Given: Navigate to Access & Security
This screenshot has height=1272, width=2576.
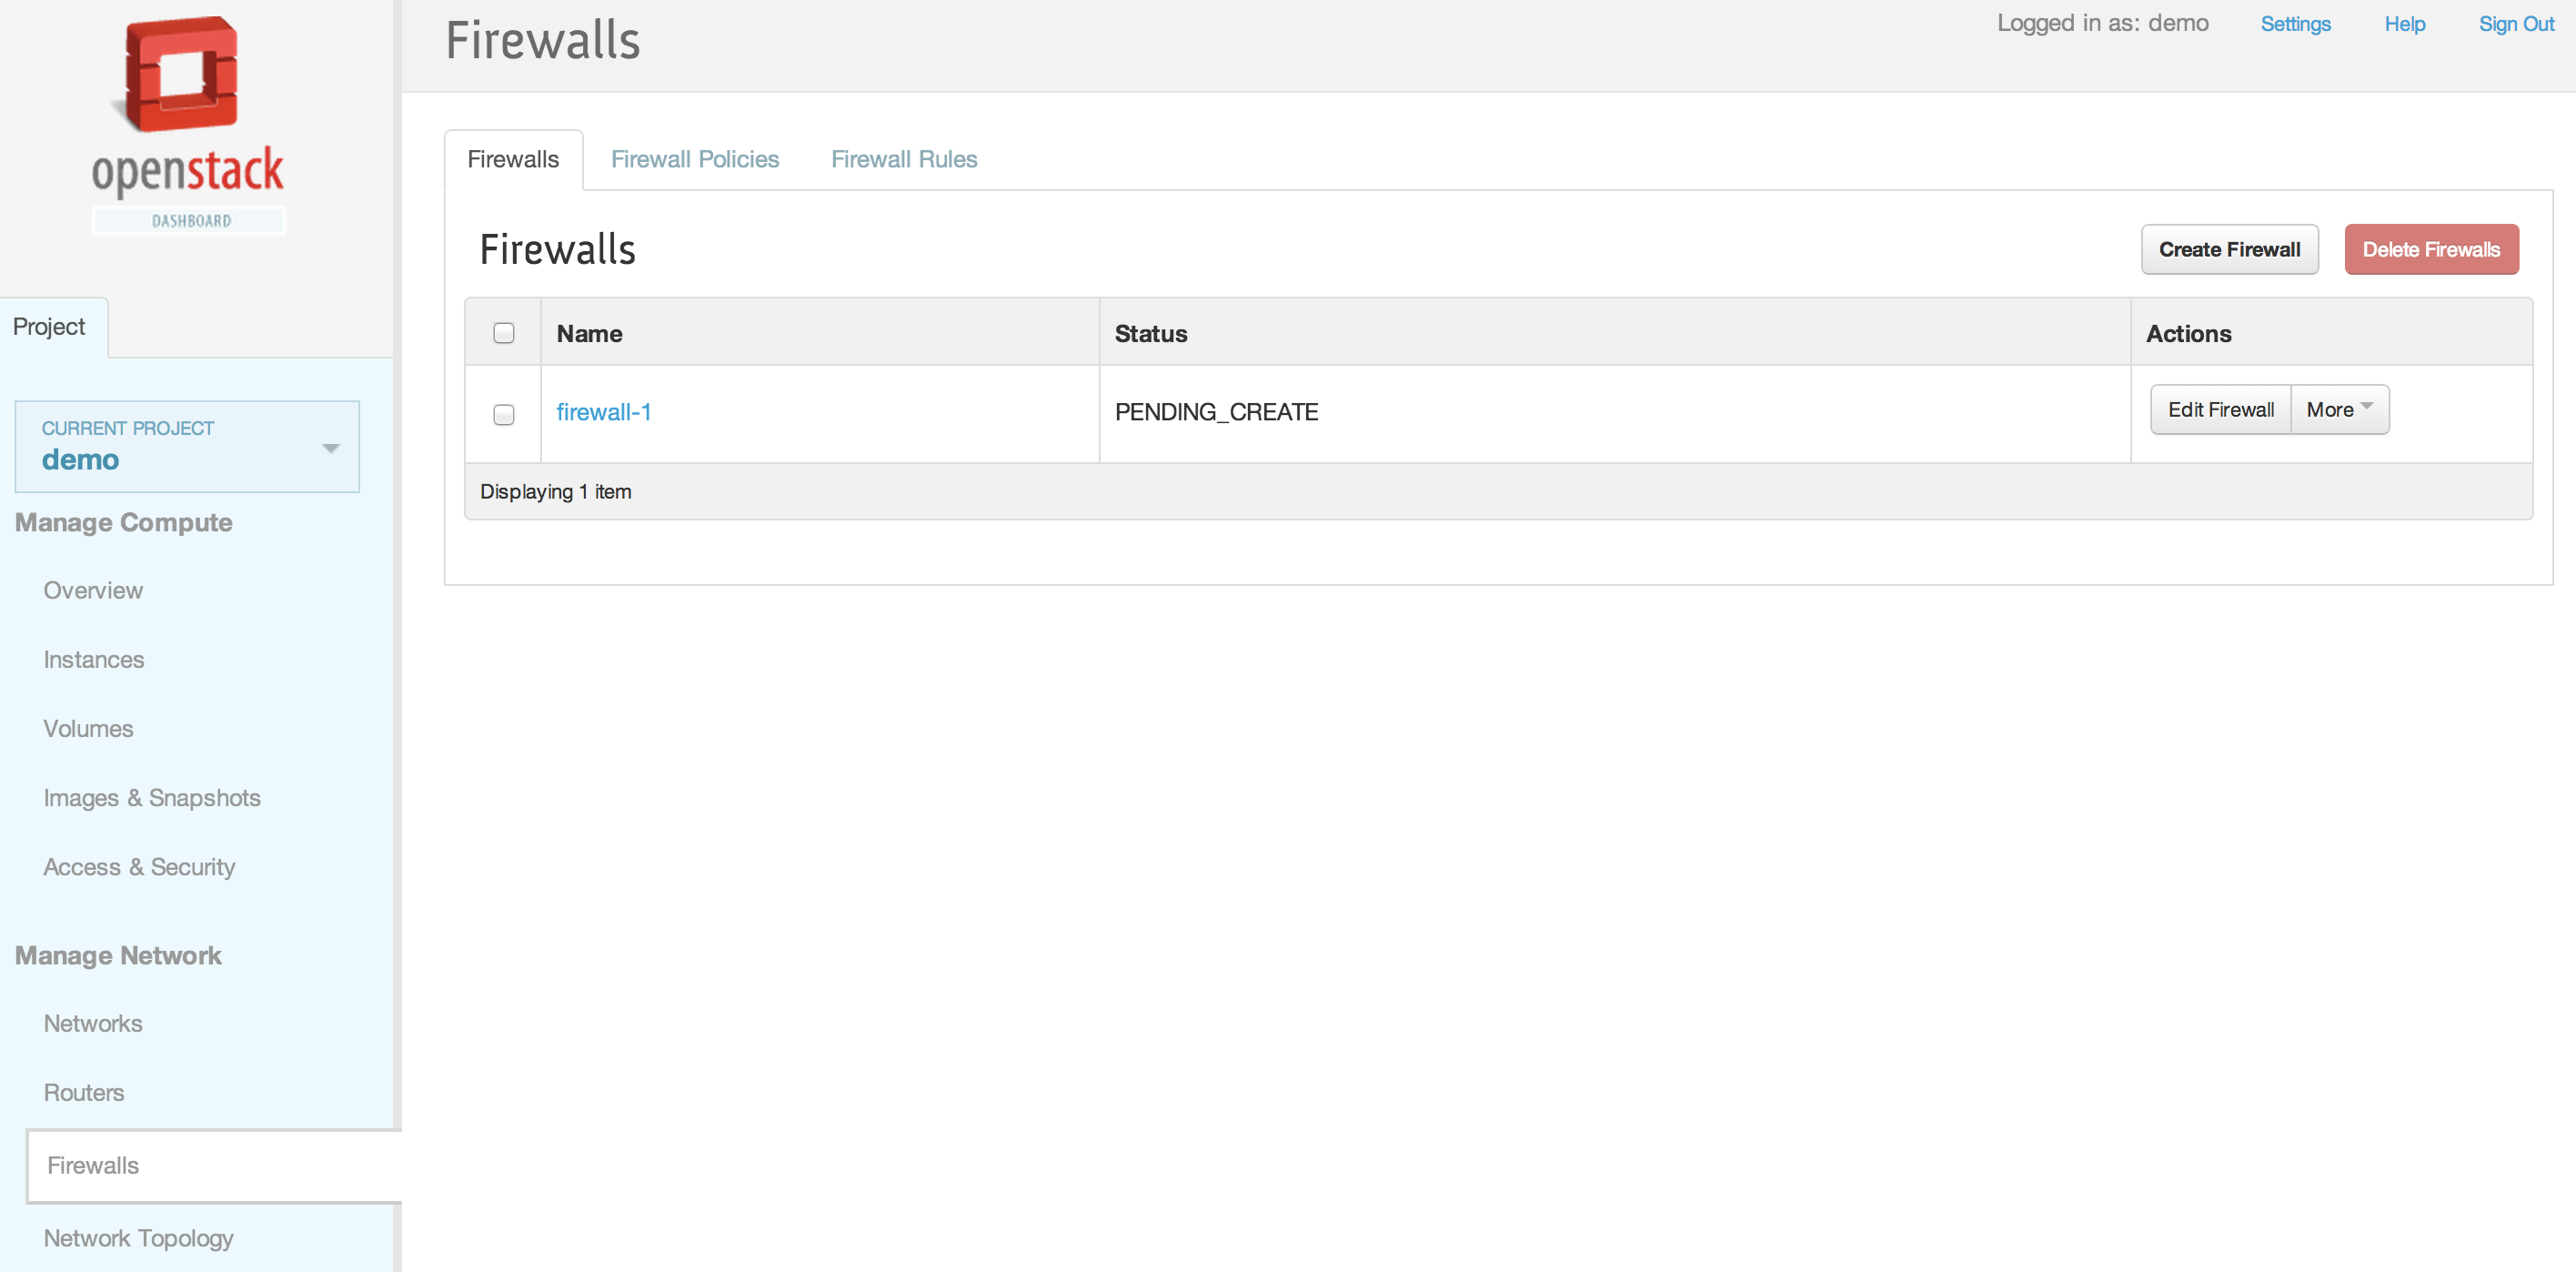Looking at the screenshot, I should (139, 867).
